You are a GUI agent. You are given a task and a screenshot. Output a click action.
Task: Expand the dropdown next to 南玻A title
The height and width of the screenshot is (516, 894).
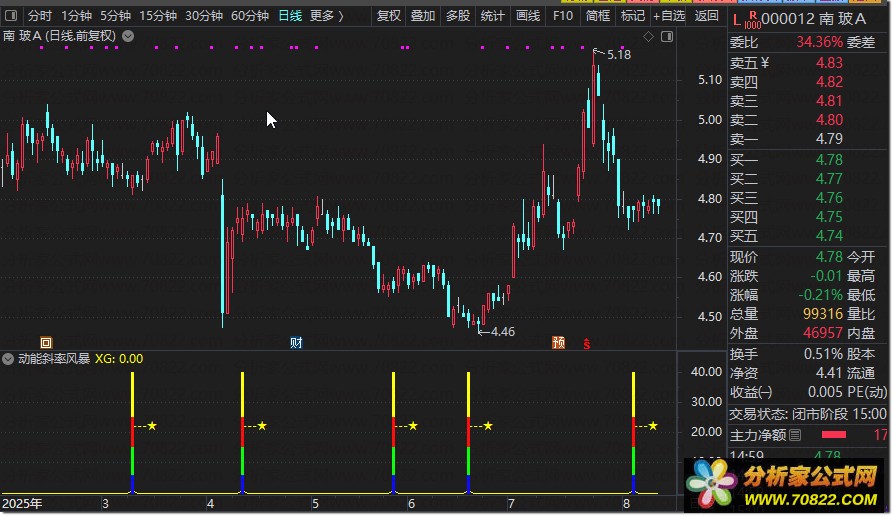pyautogui.click(x=128, y=36)
